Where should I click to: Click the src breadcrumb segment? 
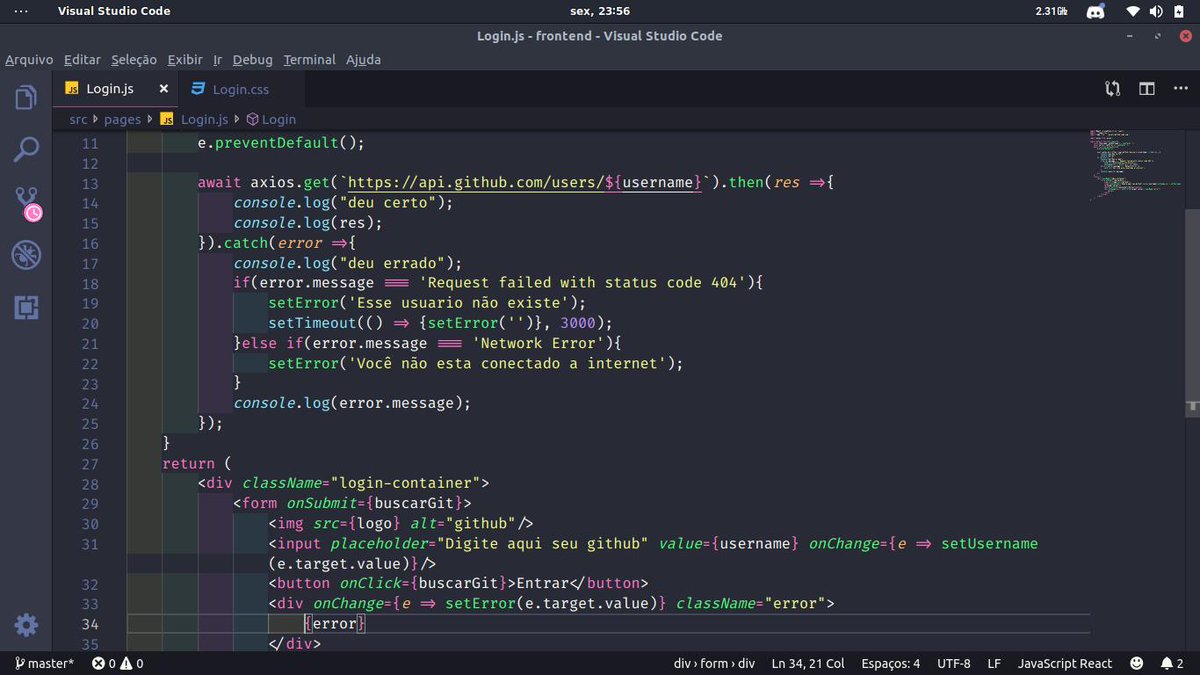coord(78,119)
